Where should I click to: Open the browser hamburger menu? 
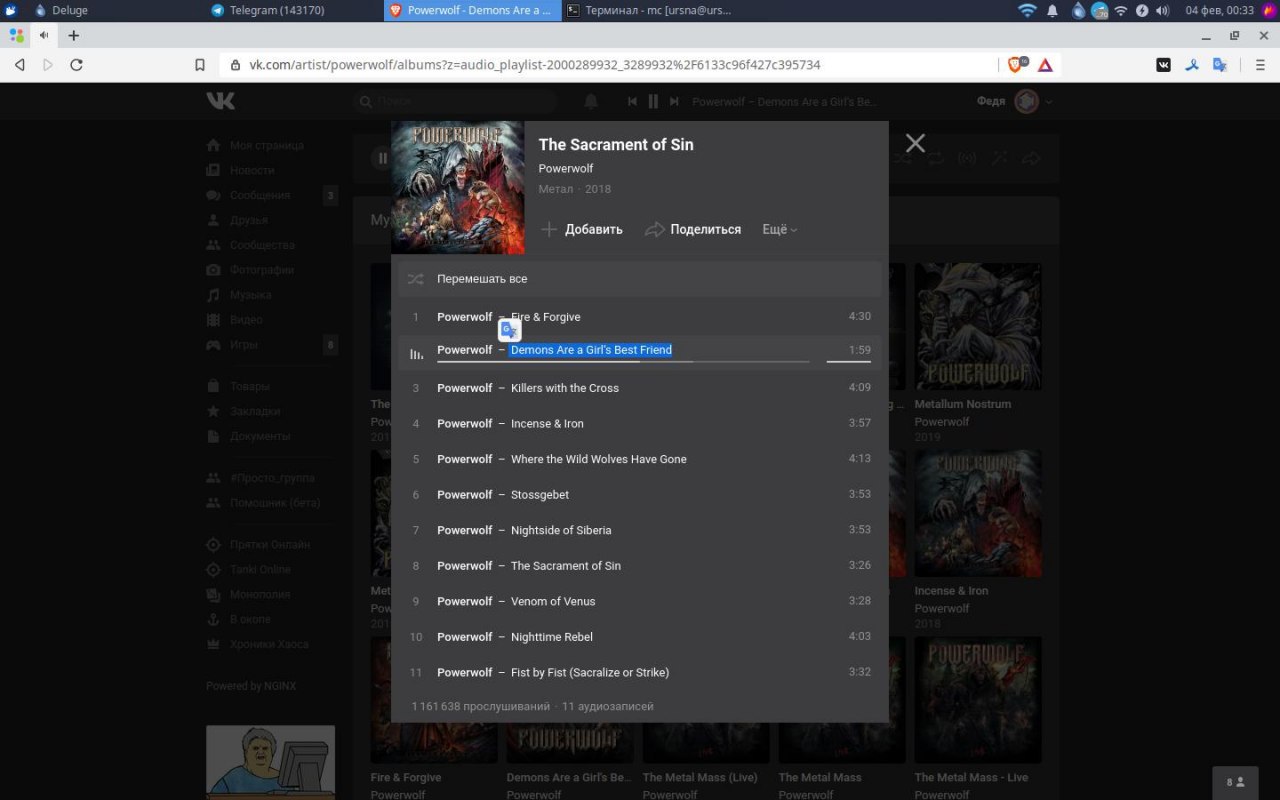[1260, 65]
